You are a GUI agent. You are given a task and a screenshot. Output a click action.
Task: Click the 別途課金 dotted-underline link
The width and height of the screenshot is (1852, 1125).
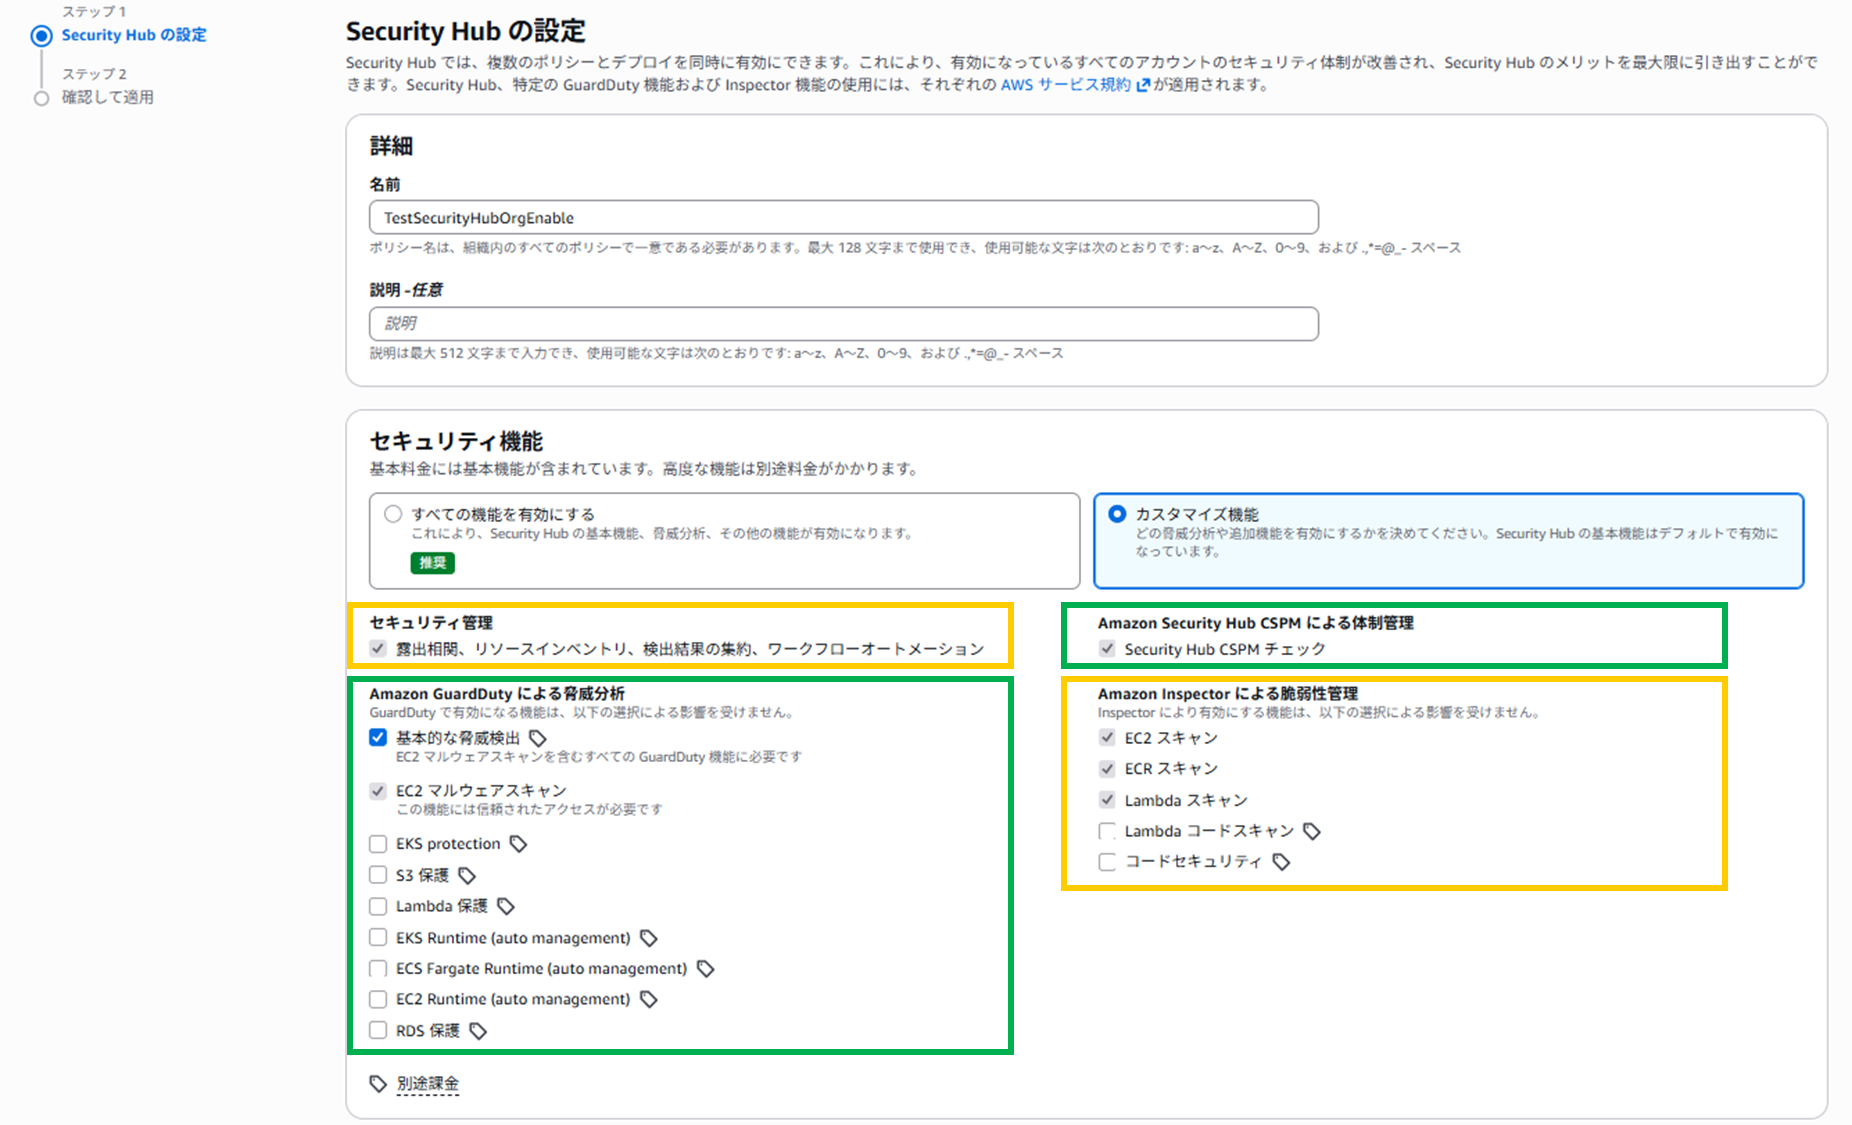tap(428, 1084)
